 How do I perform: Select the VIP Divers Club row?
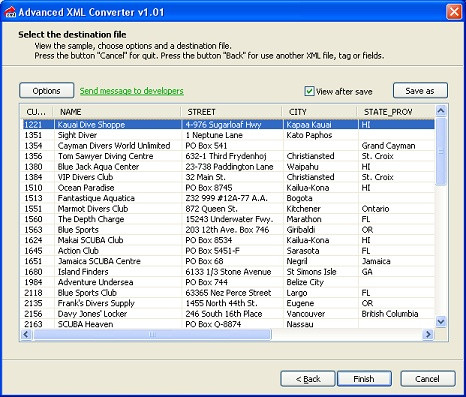(x=228, y=177)
